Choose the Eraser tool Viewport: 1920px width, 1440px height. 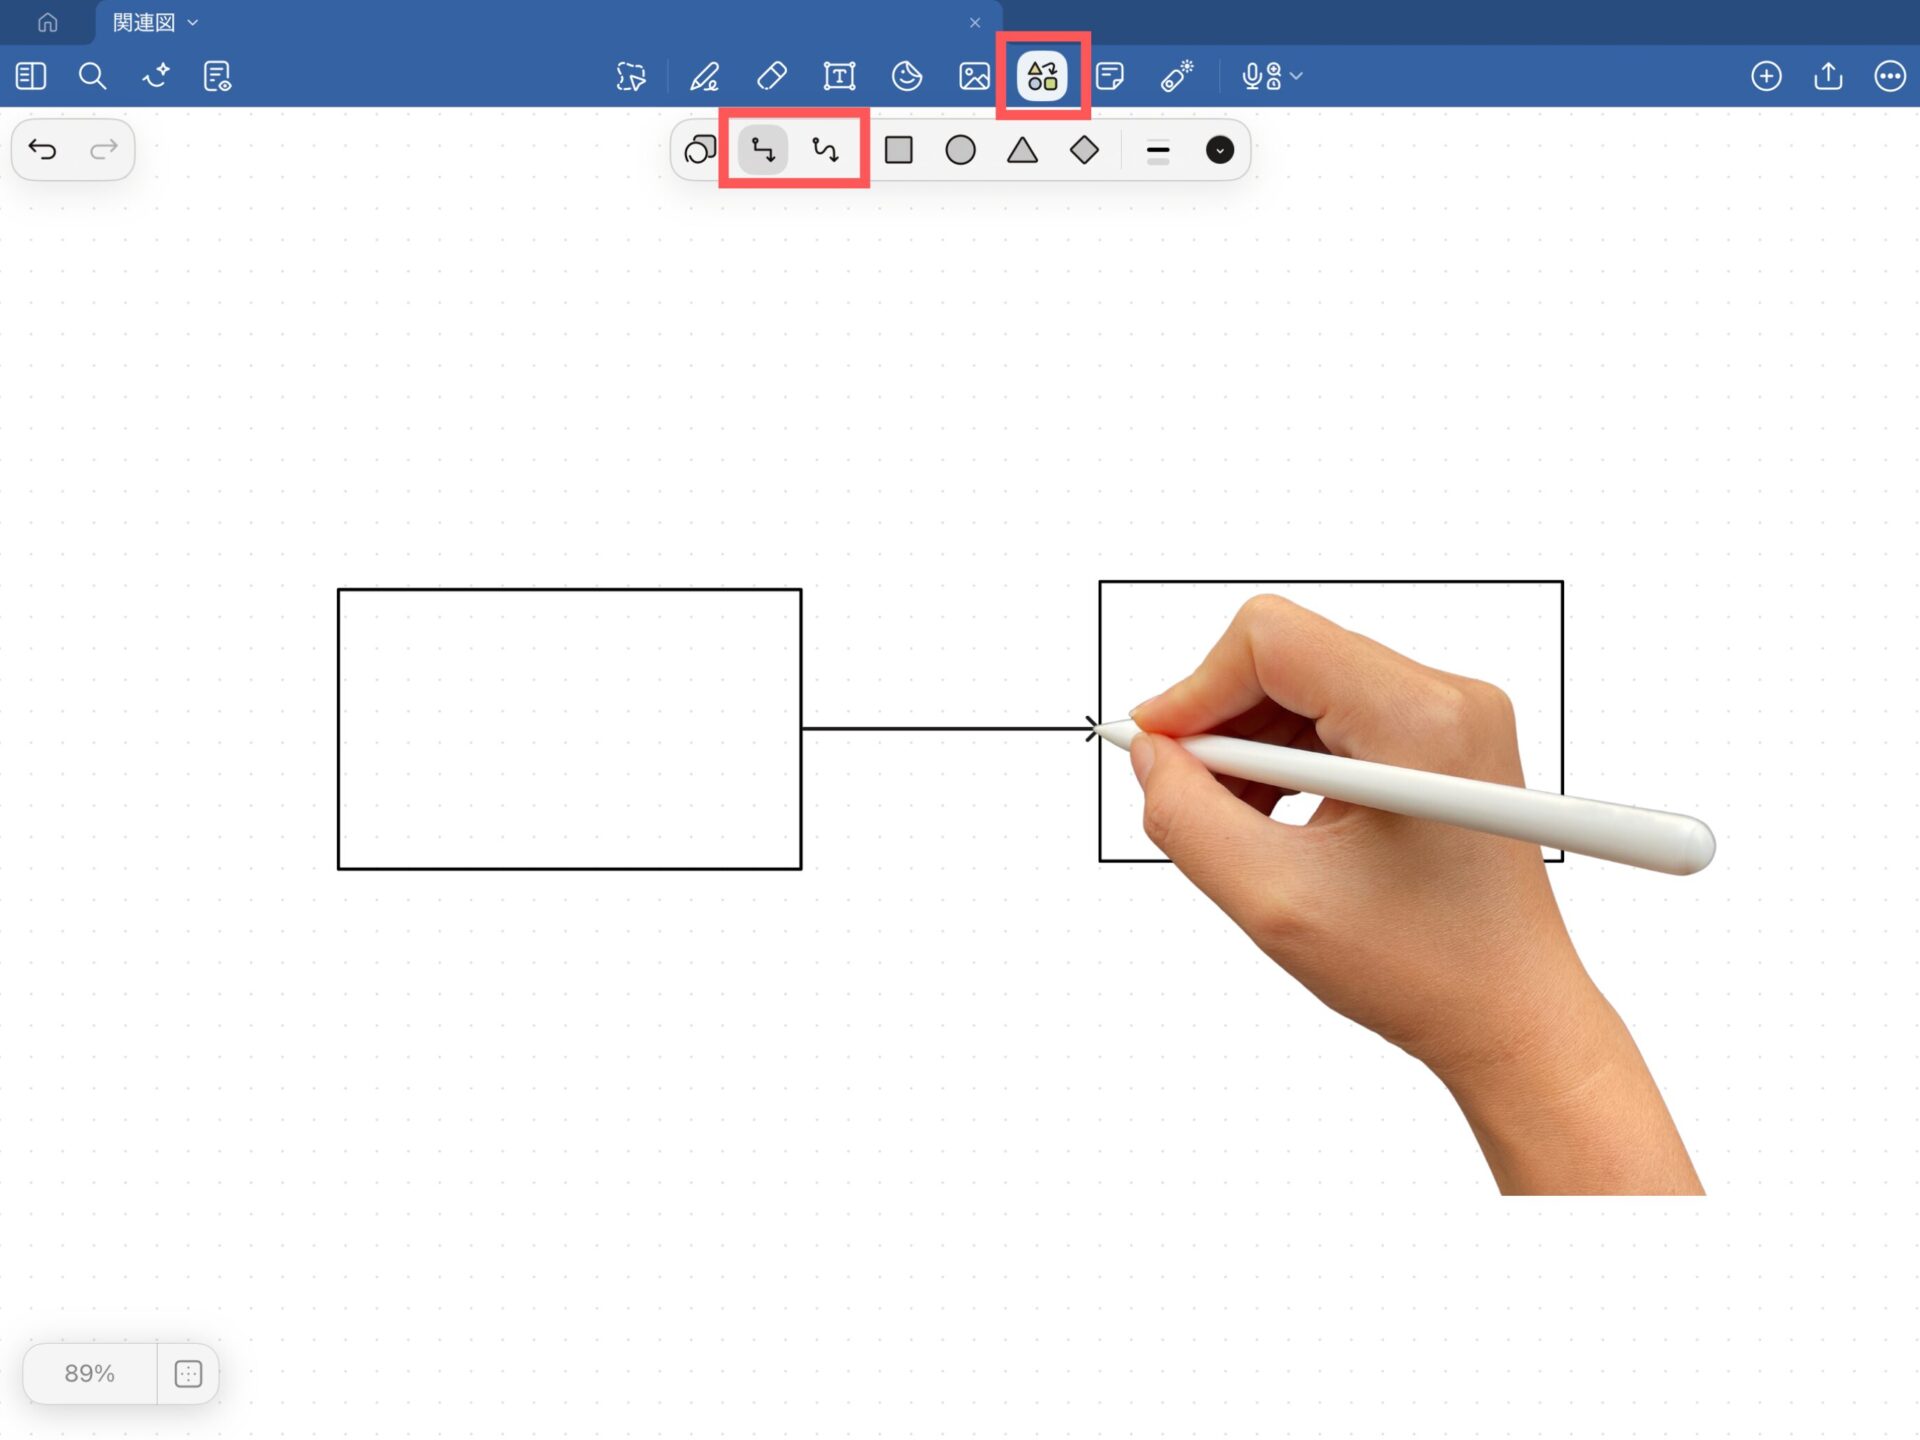click(771, 76)
